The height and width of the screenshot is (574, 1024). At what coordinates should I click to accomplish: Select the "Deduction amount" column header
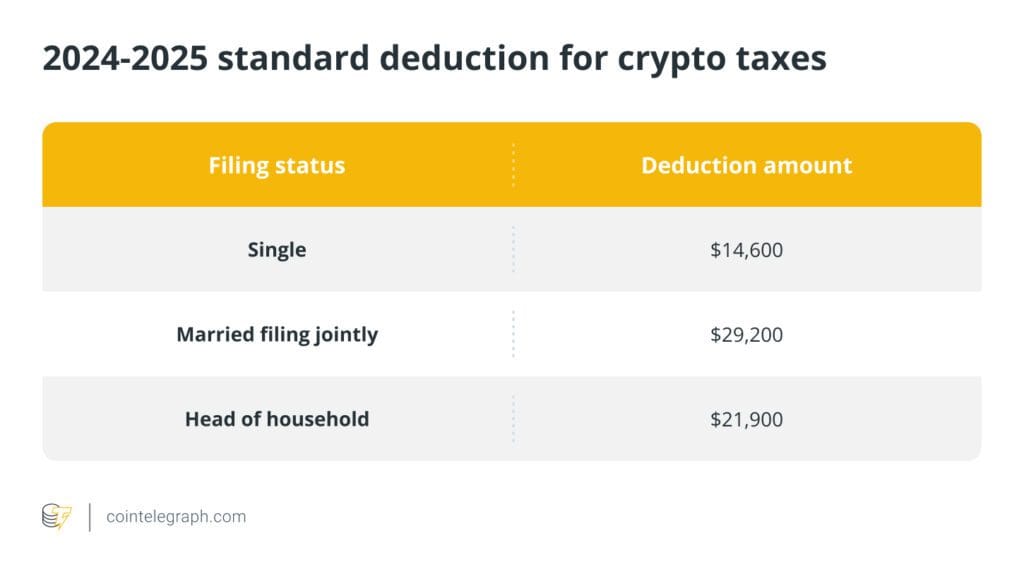tap(746, 165)
